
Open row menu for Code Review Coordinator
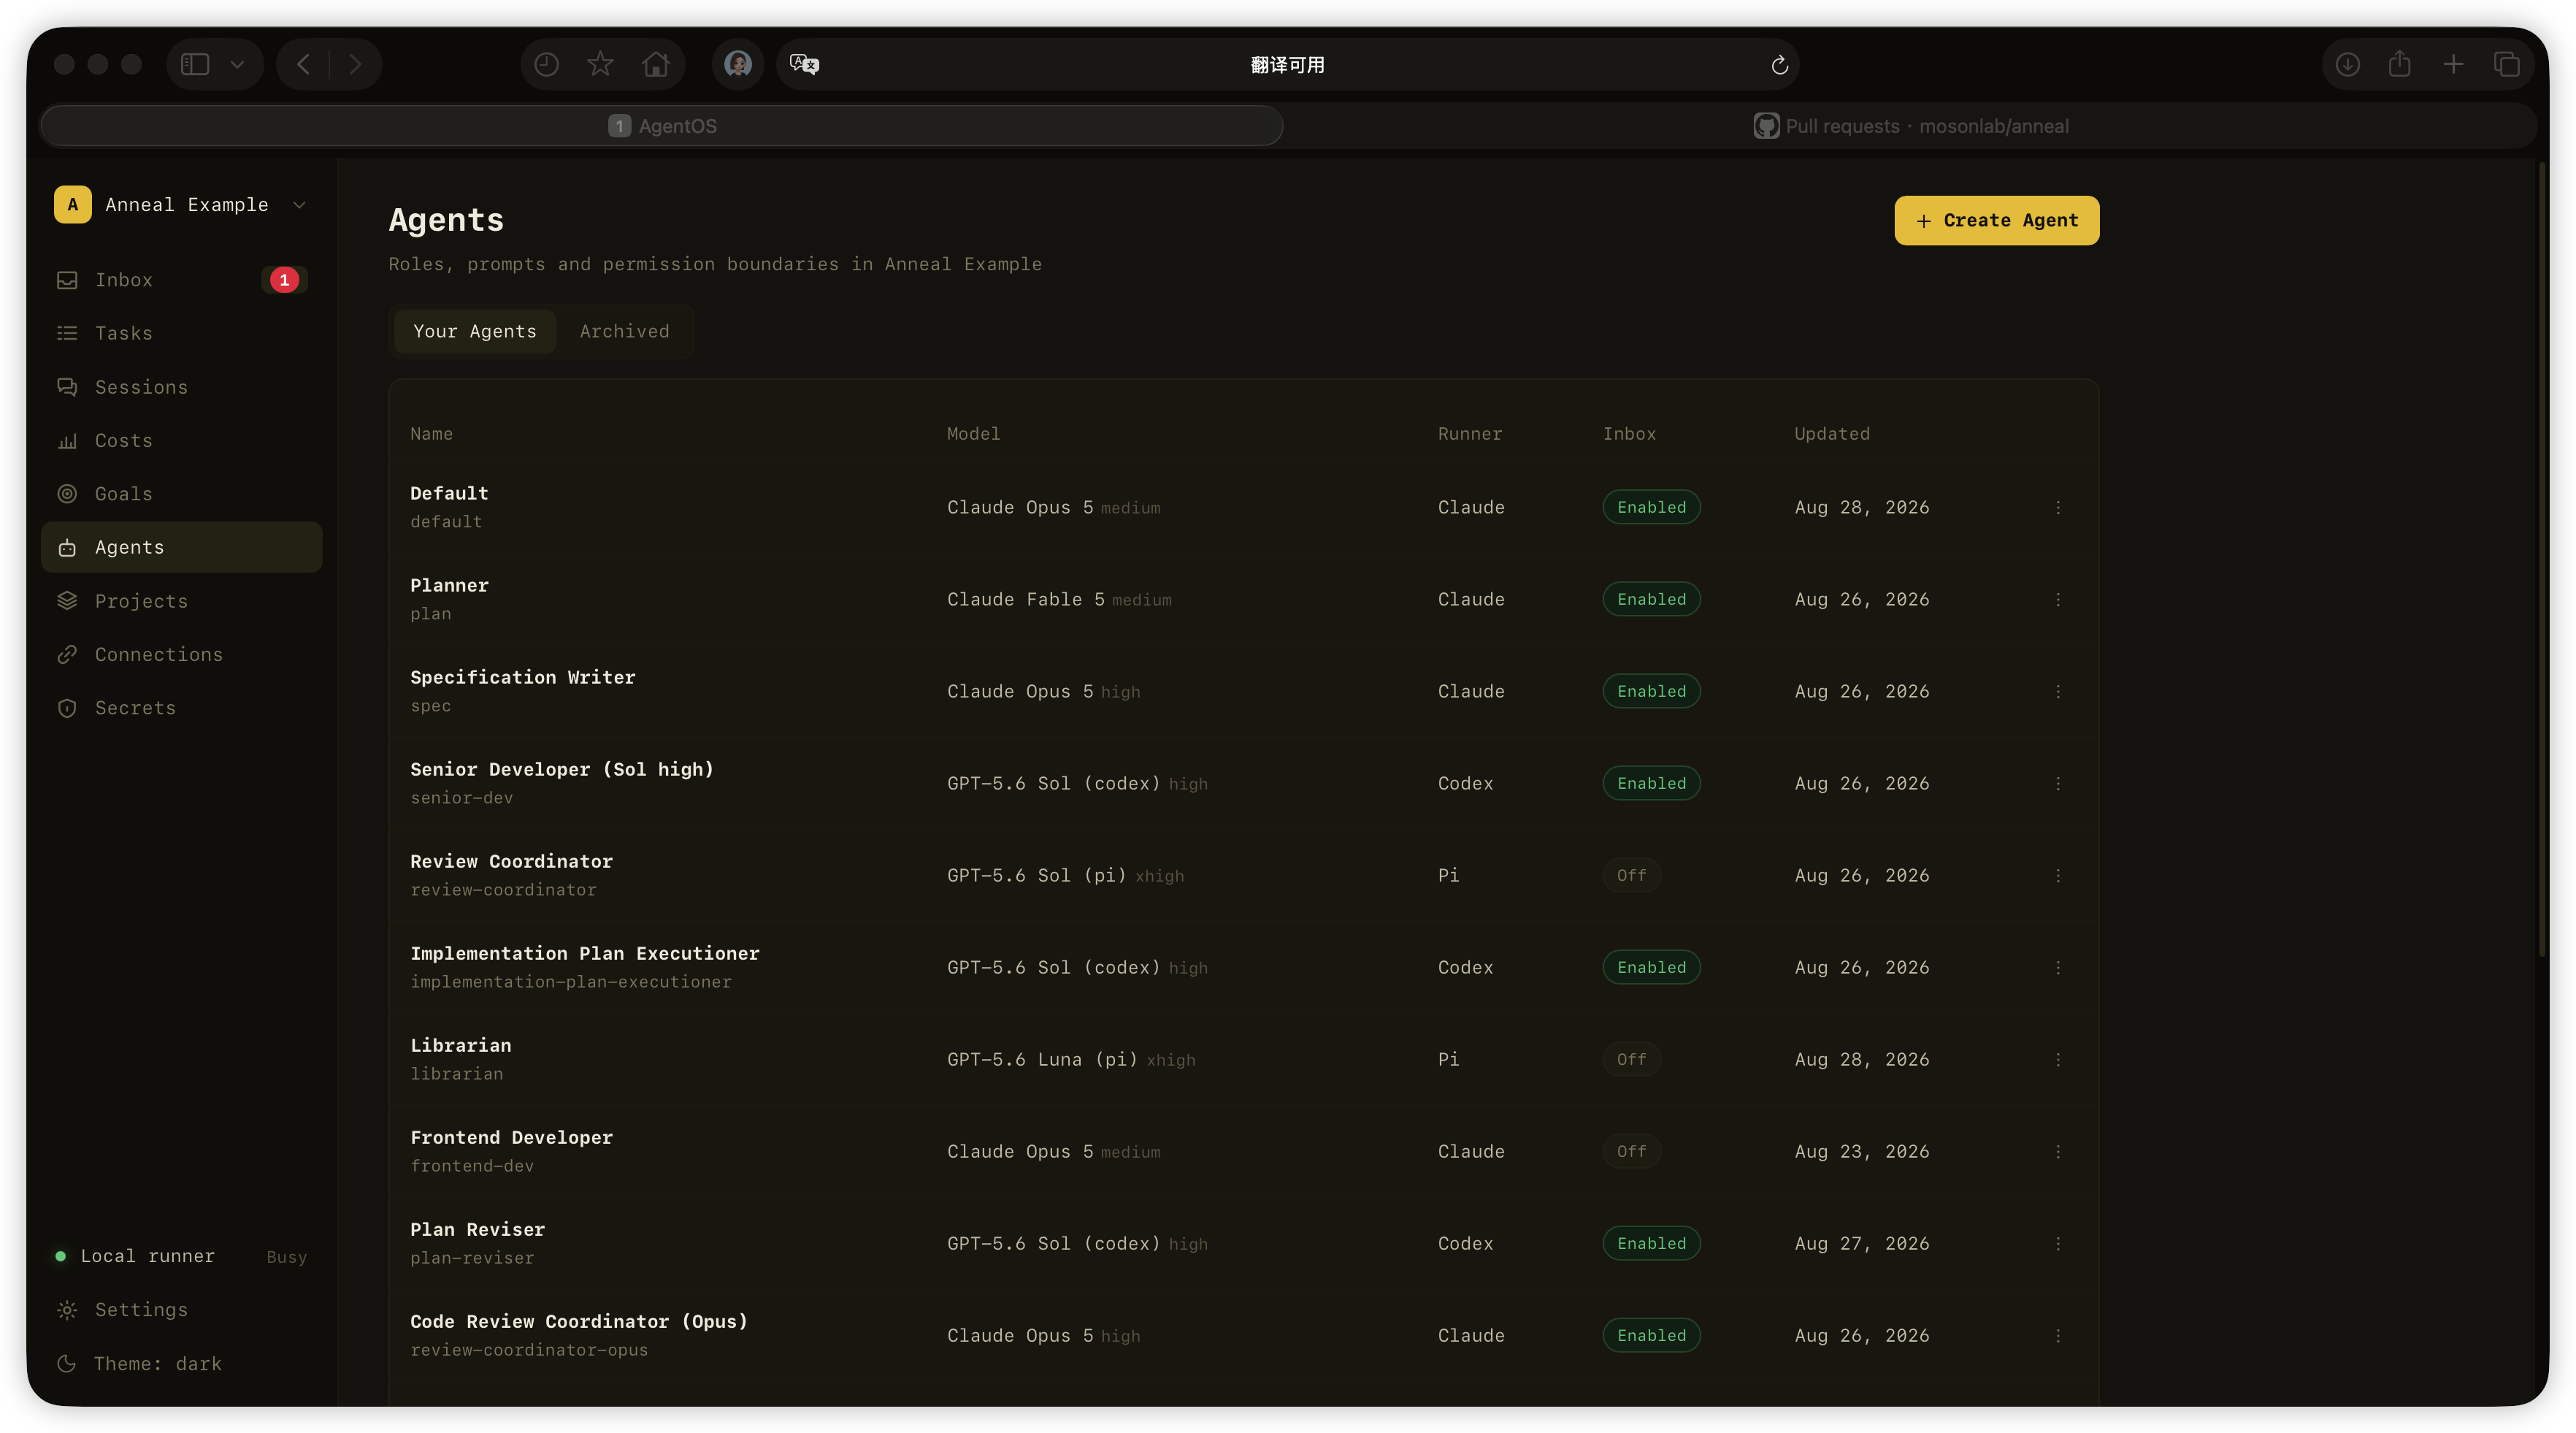[x=2058, y=1336]
